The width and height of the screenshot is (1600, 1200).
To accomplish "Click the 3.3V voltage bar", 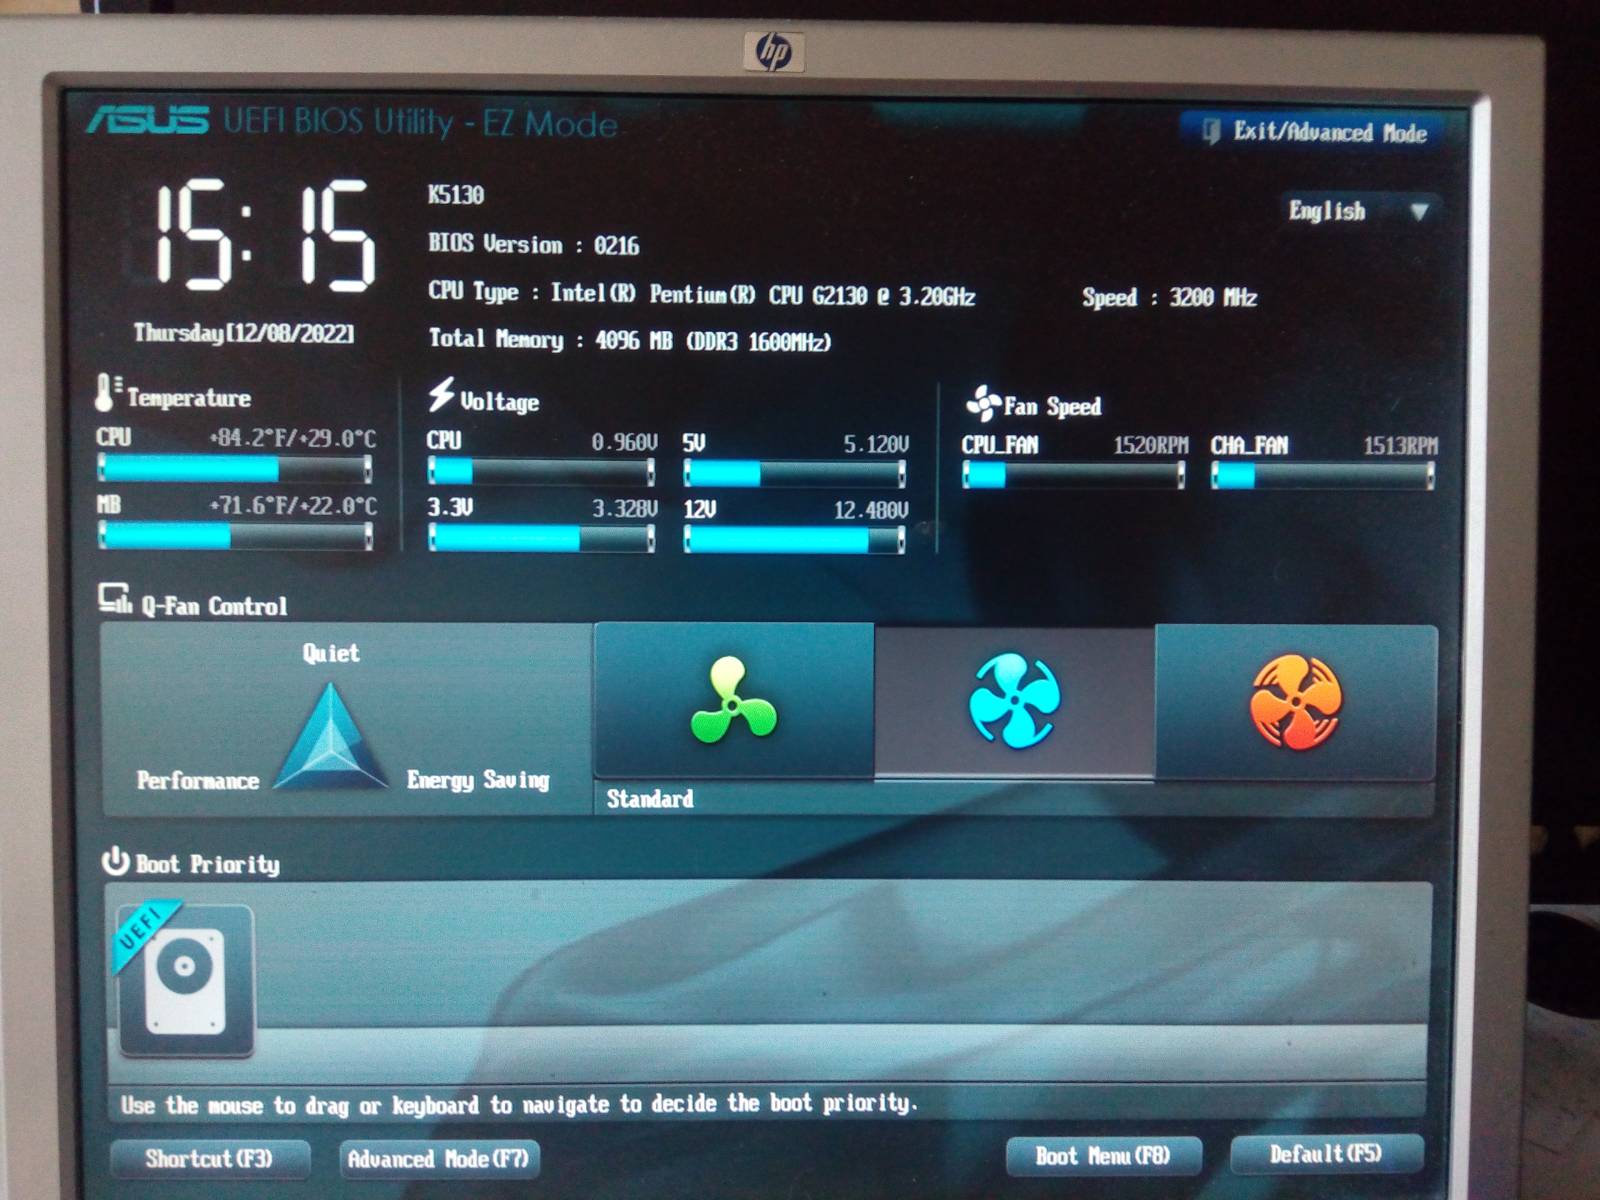I will coord(541,539).
